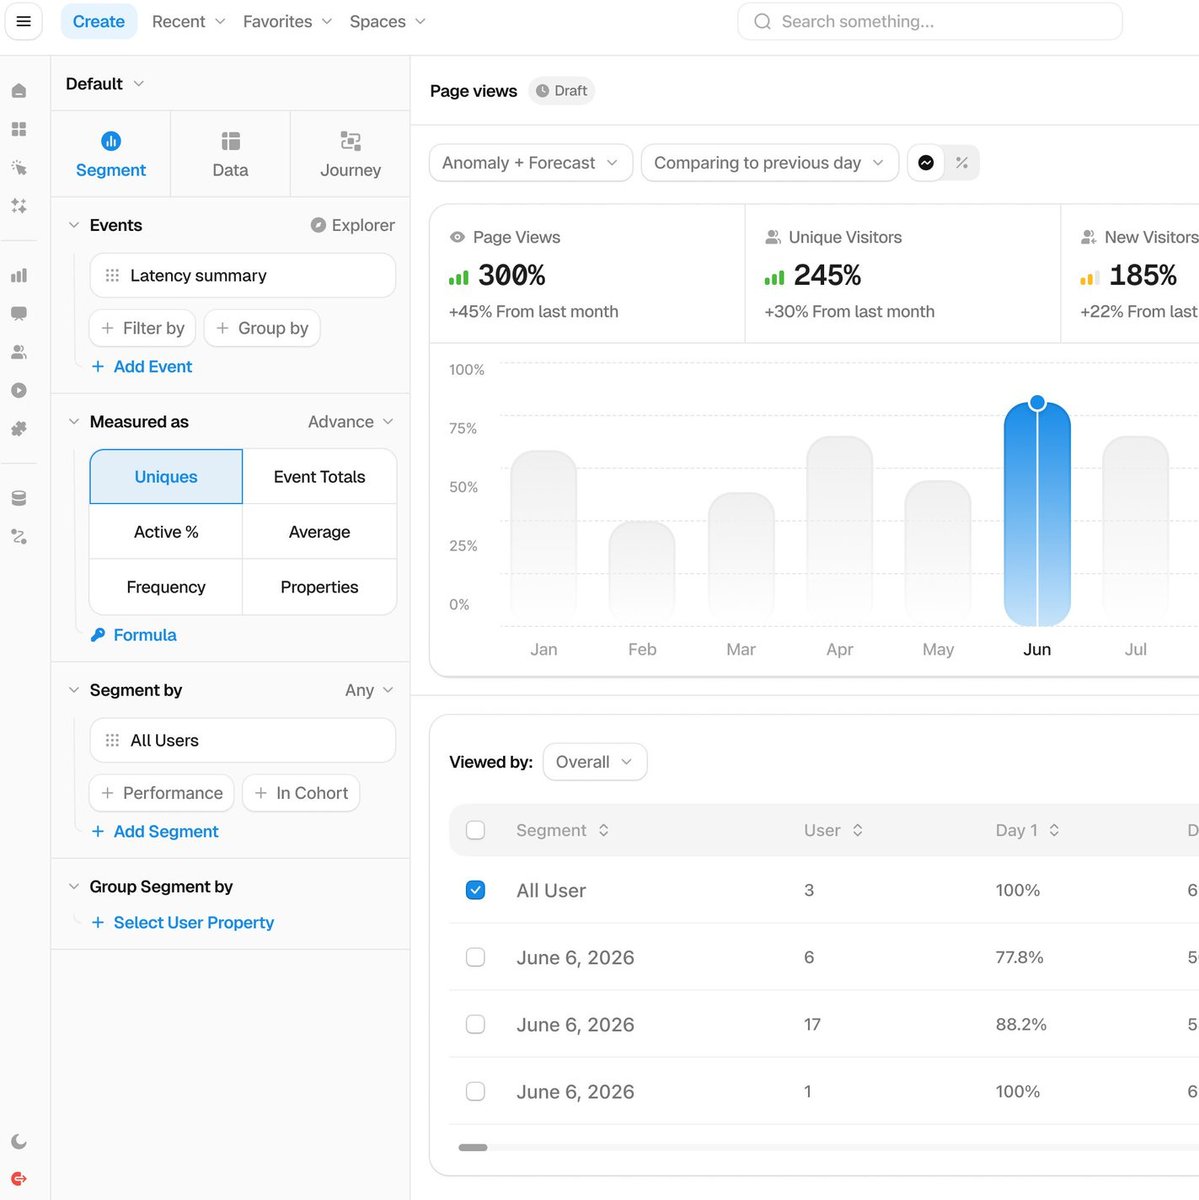
Task: Select the percent display toggle
Action: pos(961,163)
